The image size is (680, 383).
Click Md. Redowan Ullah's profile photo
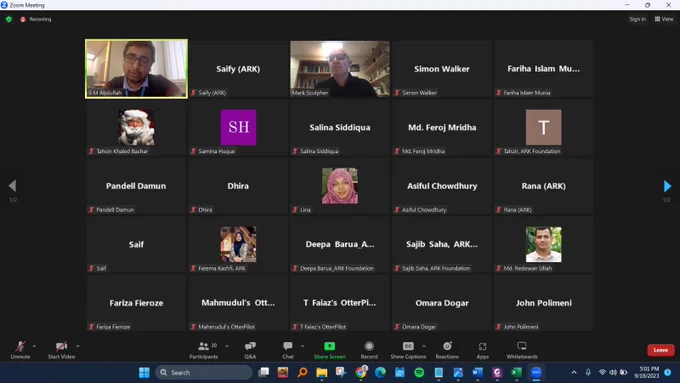pyautogui.click(x=543, y=244)
